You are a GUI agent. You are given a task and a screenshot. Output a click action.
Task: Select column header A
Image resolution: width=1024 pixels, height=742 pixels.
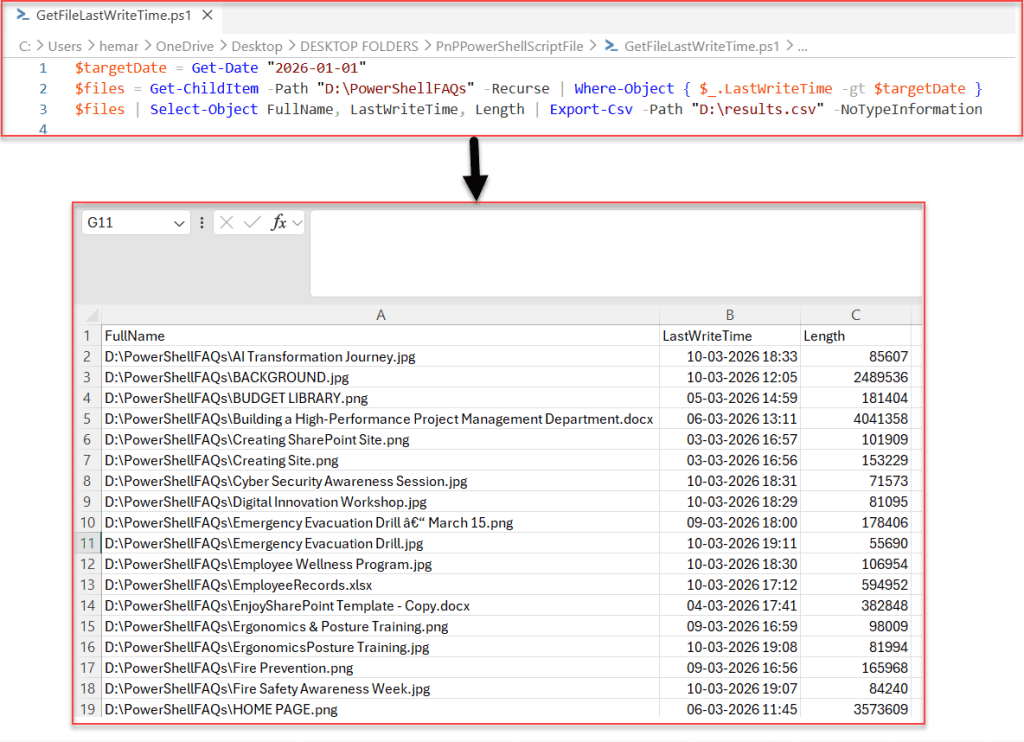tap(380, 315)
